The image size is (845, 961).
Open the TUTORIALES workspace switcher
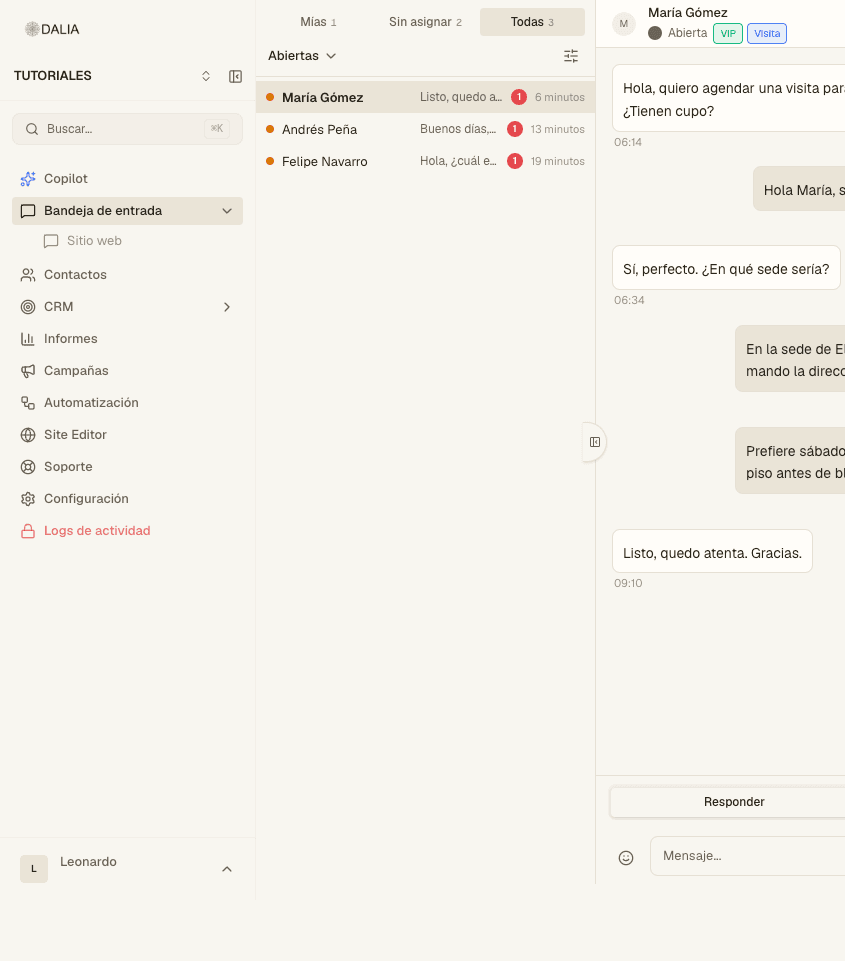pos(206,76)
